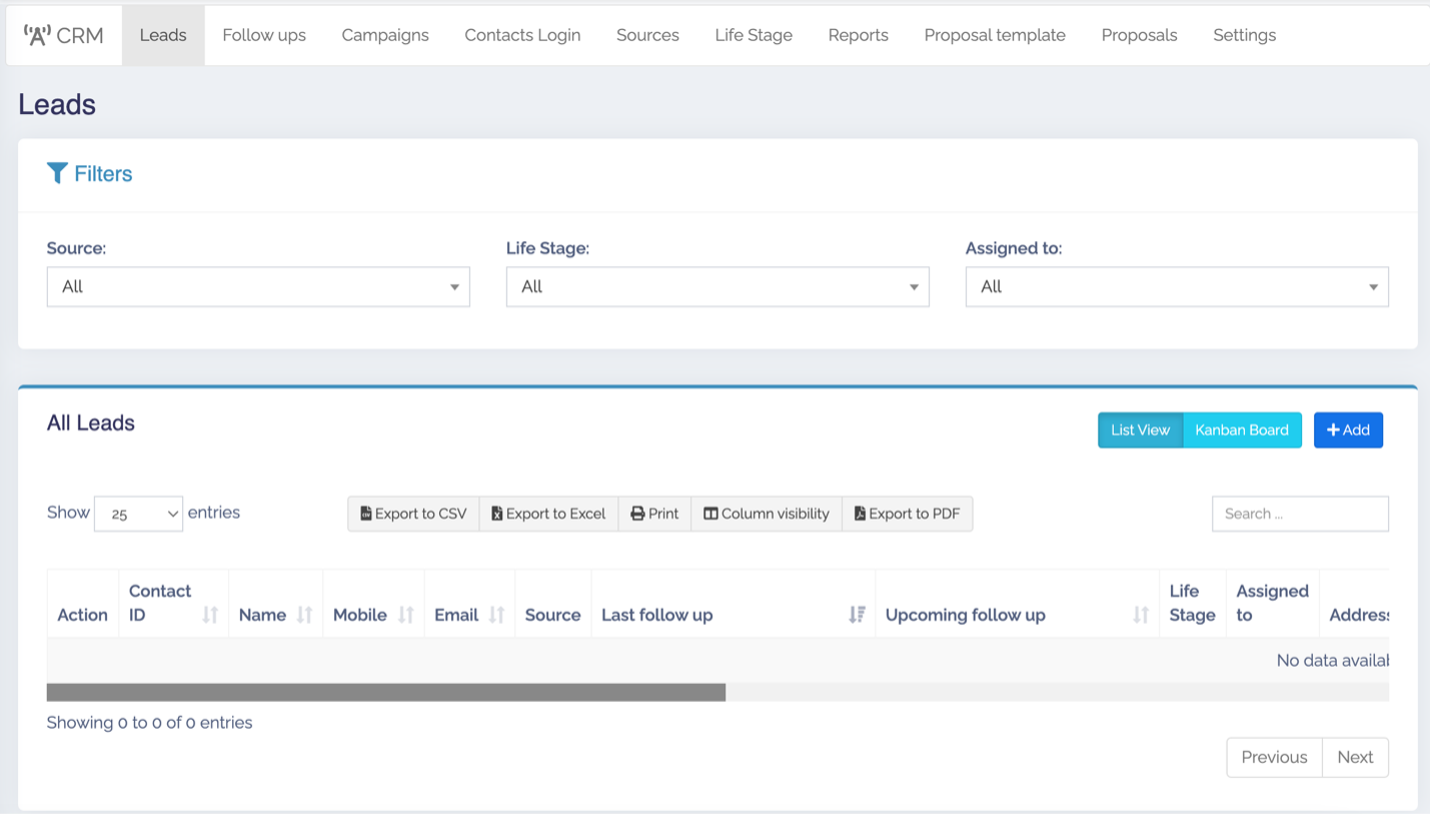The height and width of the screenshot is (818, 1430).
Task: Switch to List View
Action: click(1140, 430)
